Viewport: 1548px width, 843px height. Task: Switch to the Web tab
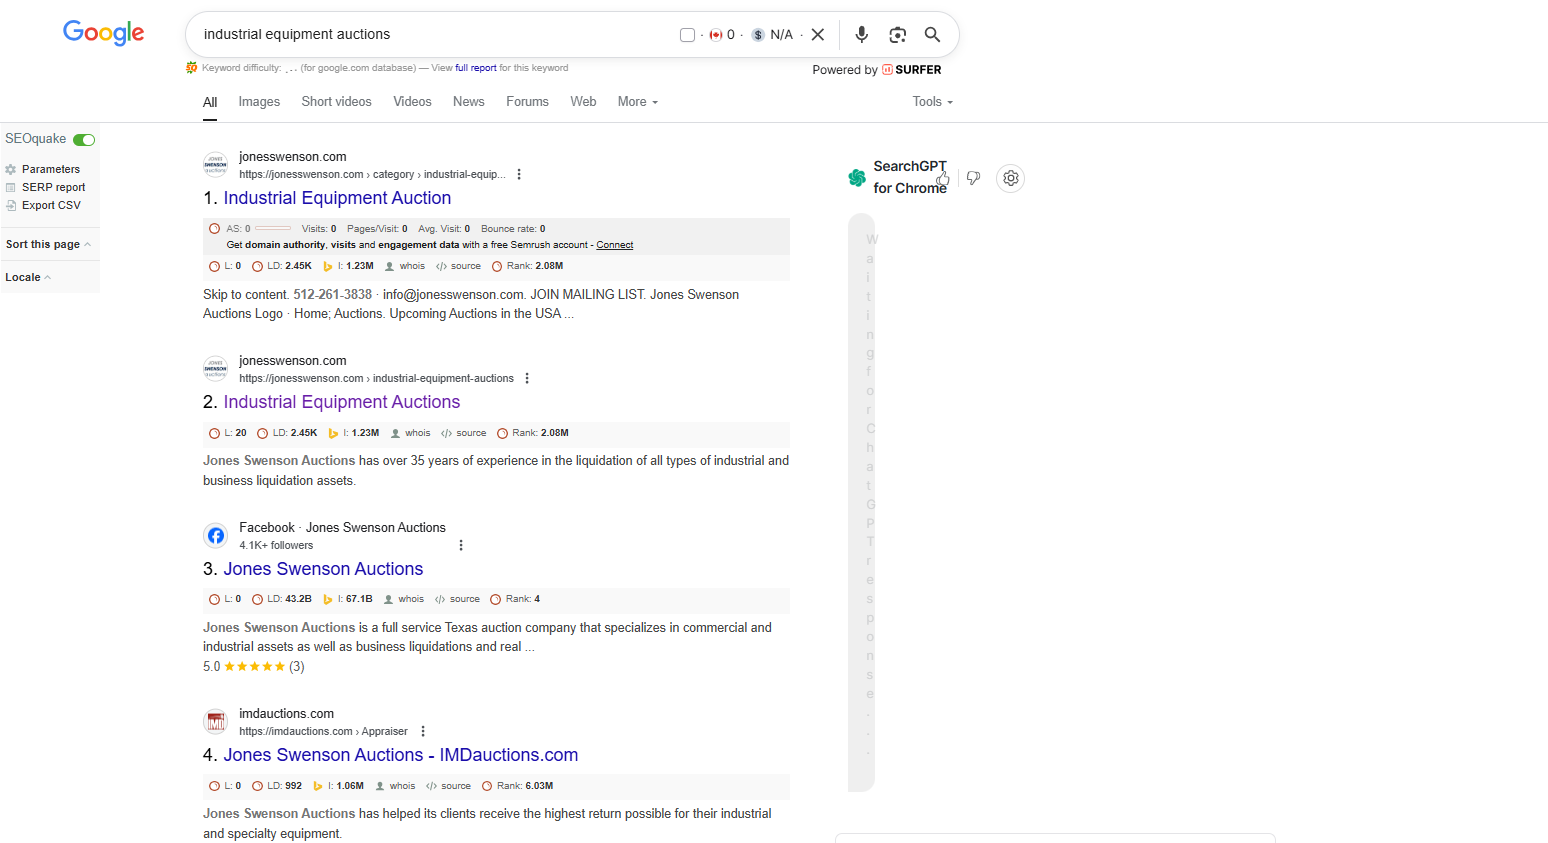pos(583,102)
